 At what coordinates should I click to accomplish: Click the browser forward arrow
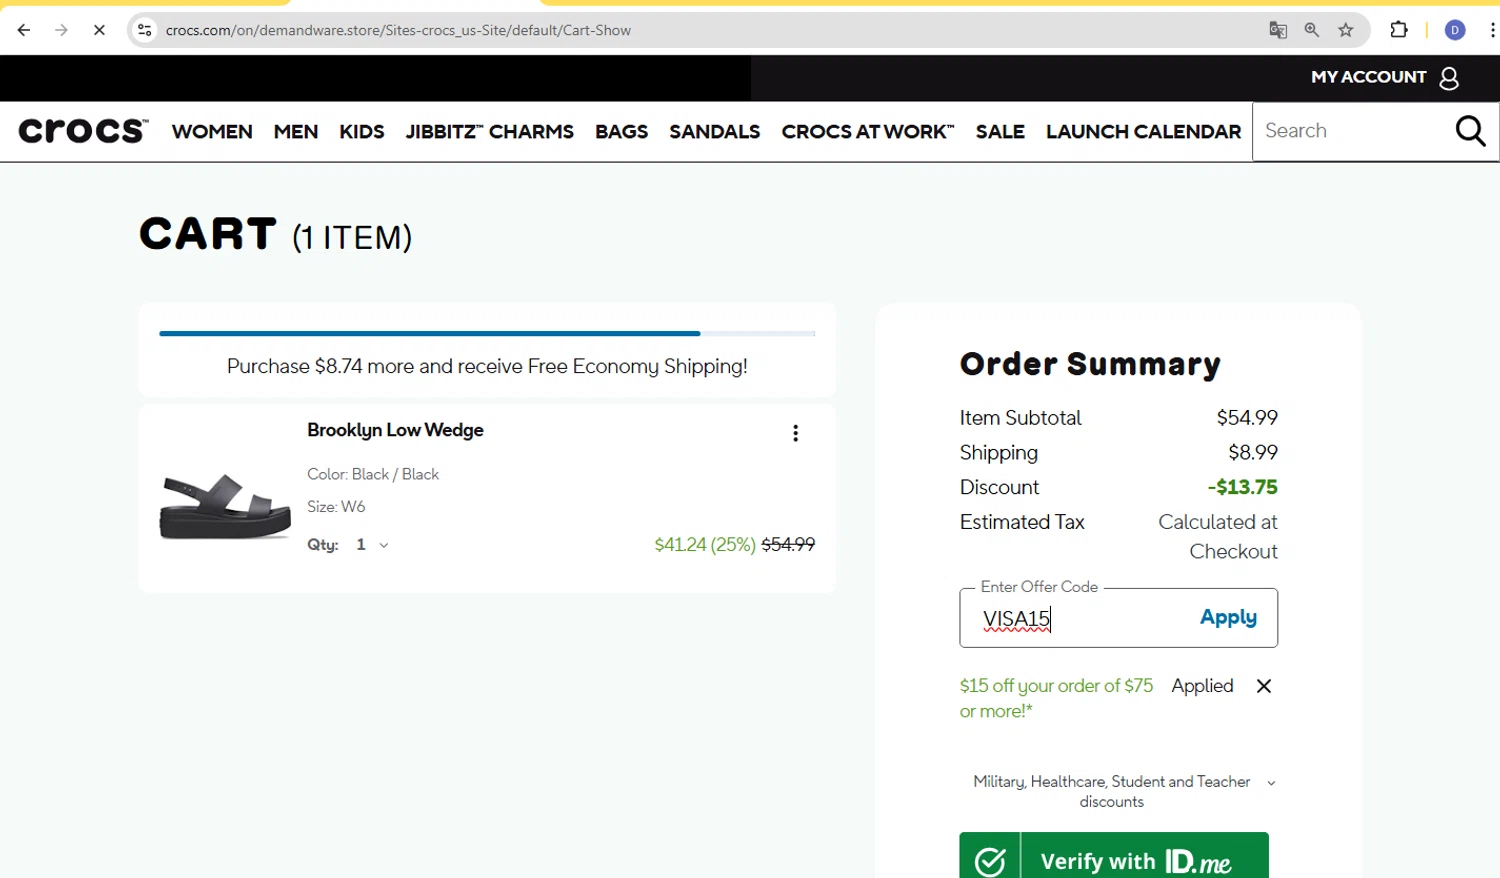pos(61,30)
